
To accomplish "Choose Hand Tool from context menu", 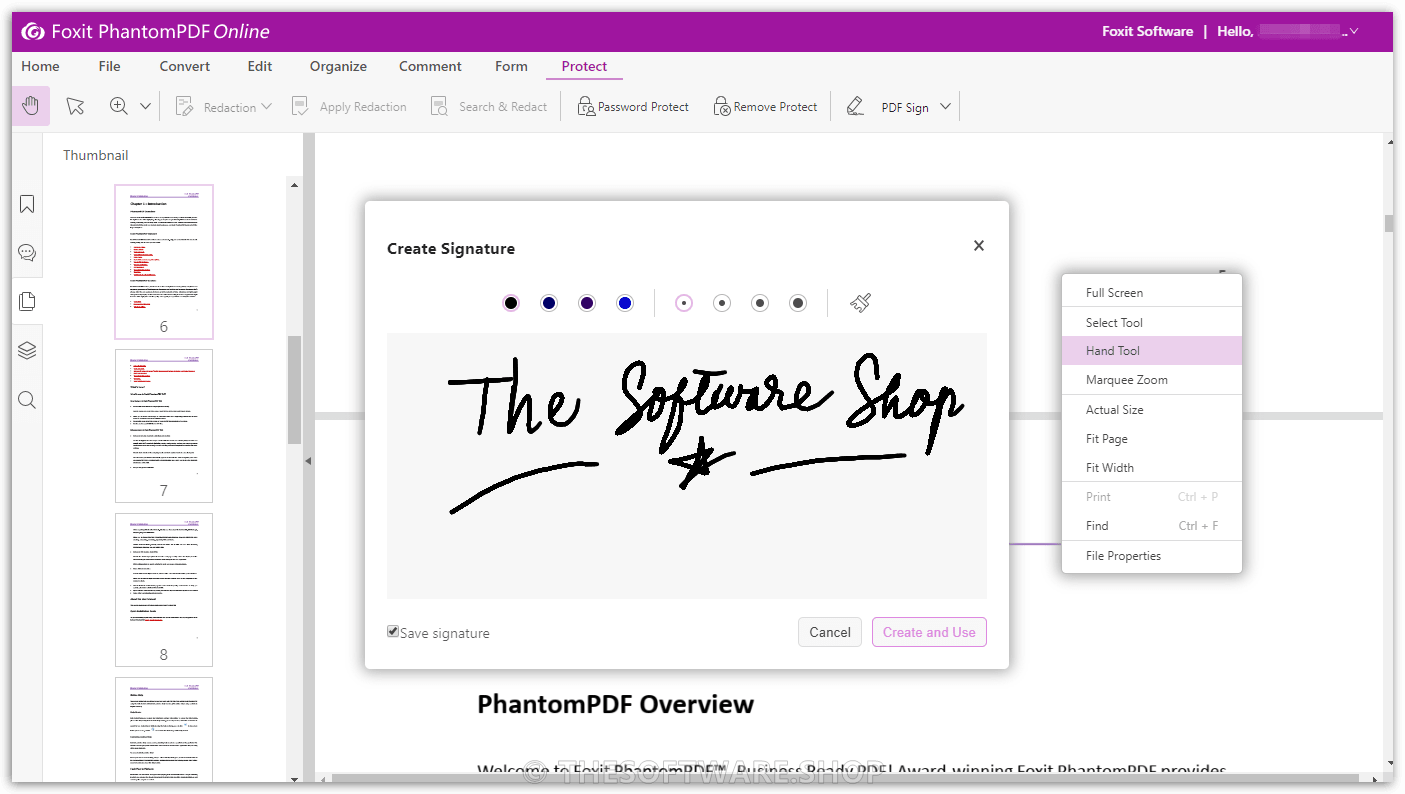I will pyautogui.click(x=1152, y=351).
